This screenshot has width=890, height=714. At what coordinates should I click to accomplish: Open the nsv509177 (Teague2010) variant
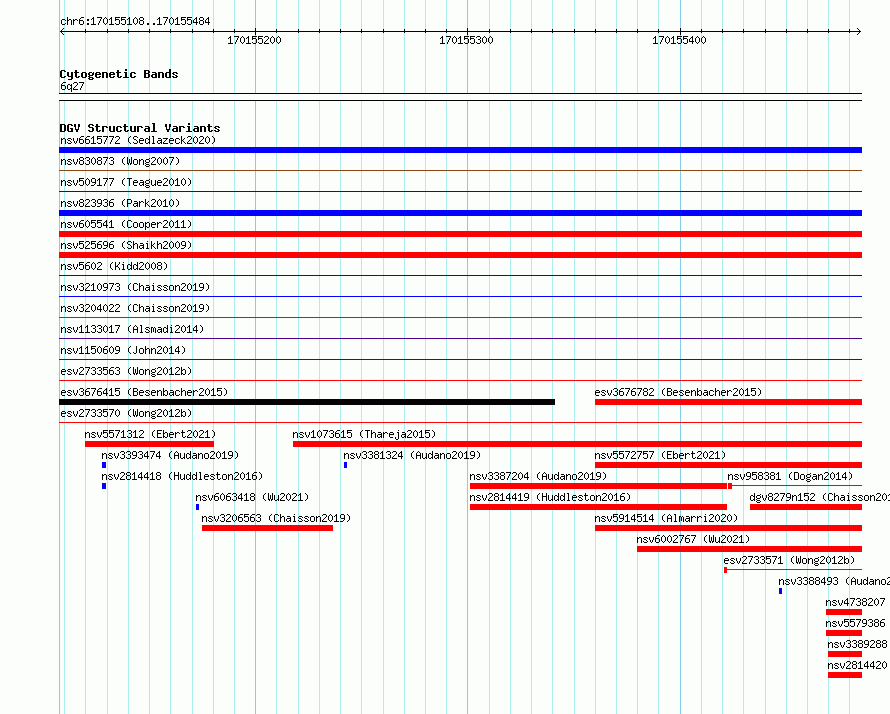126,182
